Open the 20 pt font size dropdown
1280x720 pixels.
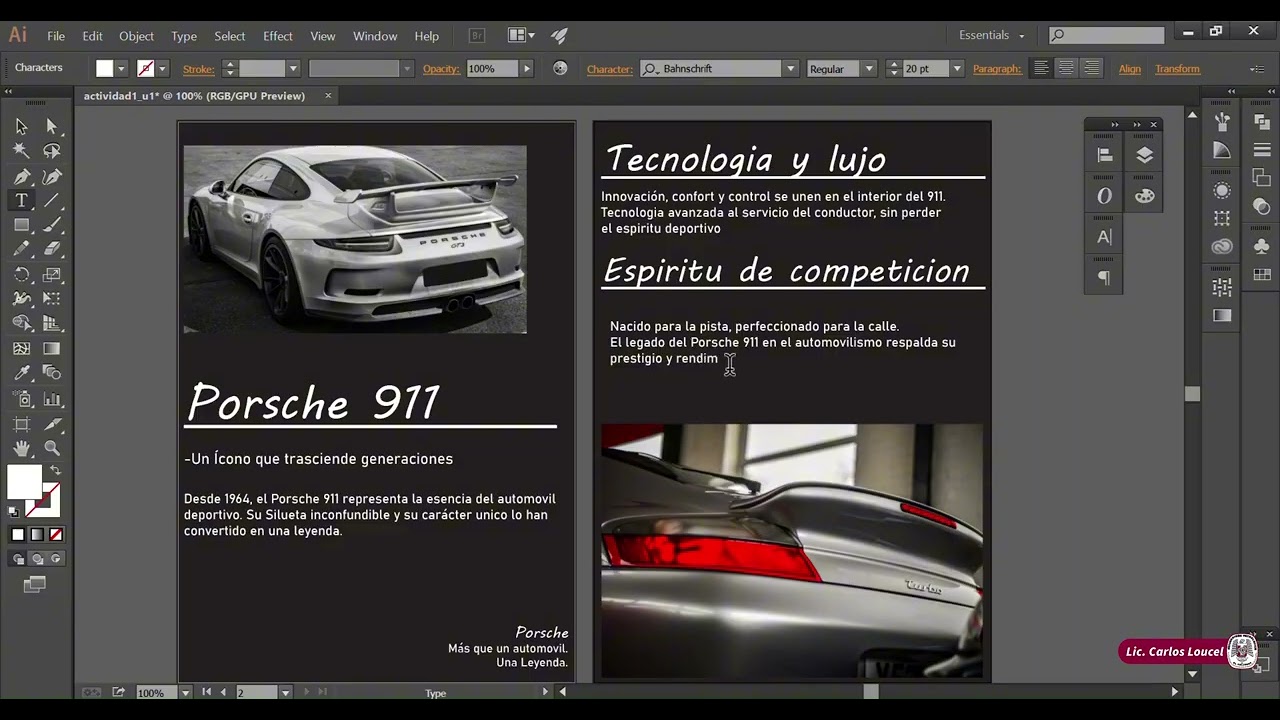click(x=957, y=69)
